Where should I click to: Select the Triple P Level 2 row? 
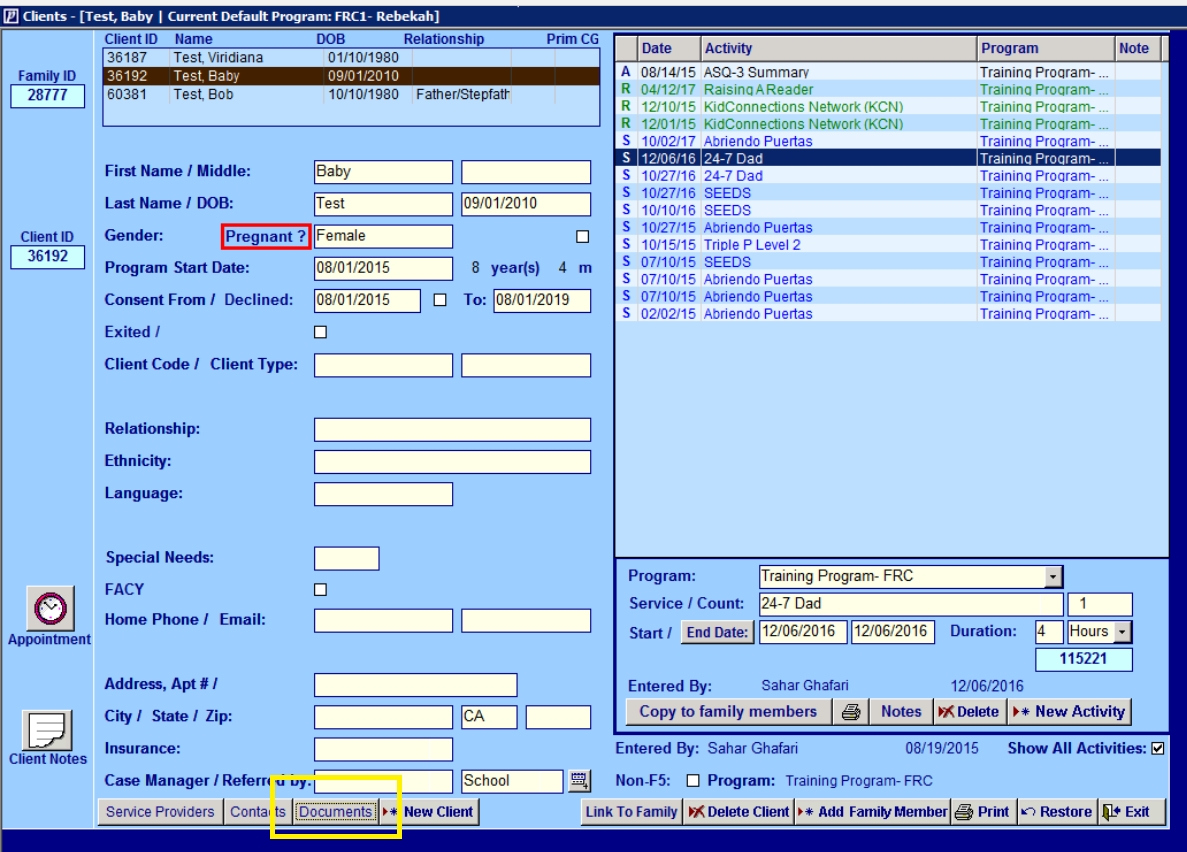click(x=889, y=245)
